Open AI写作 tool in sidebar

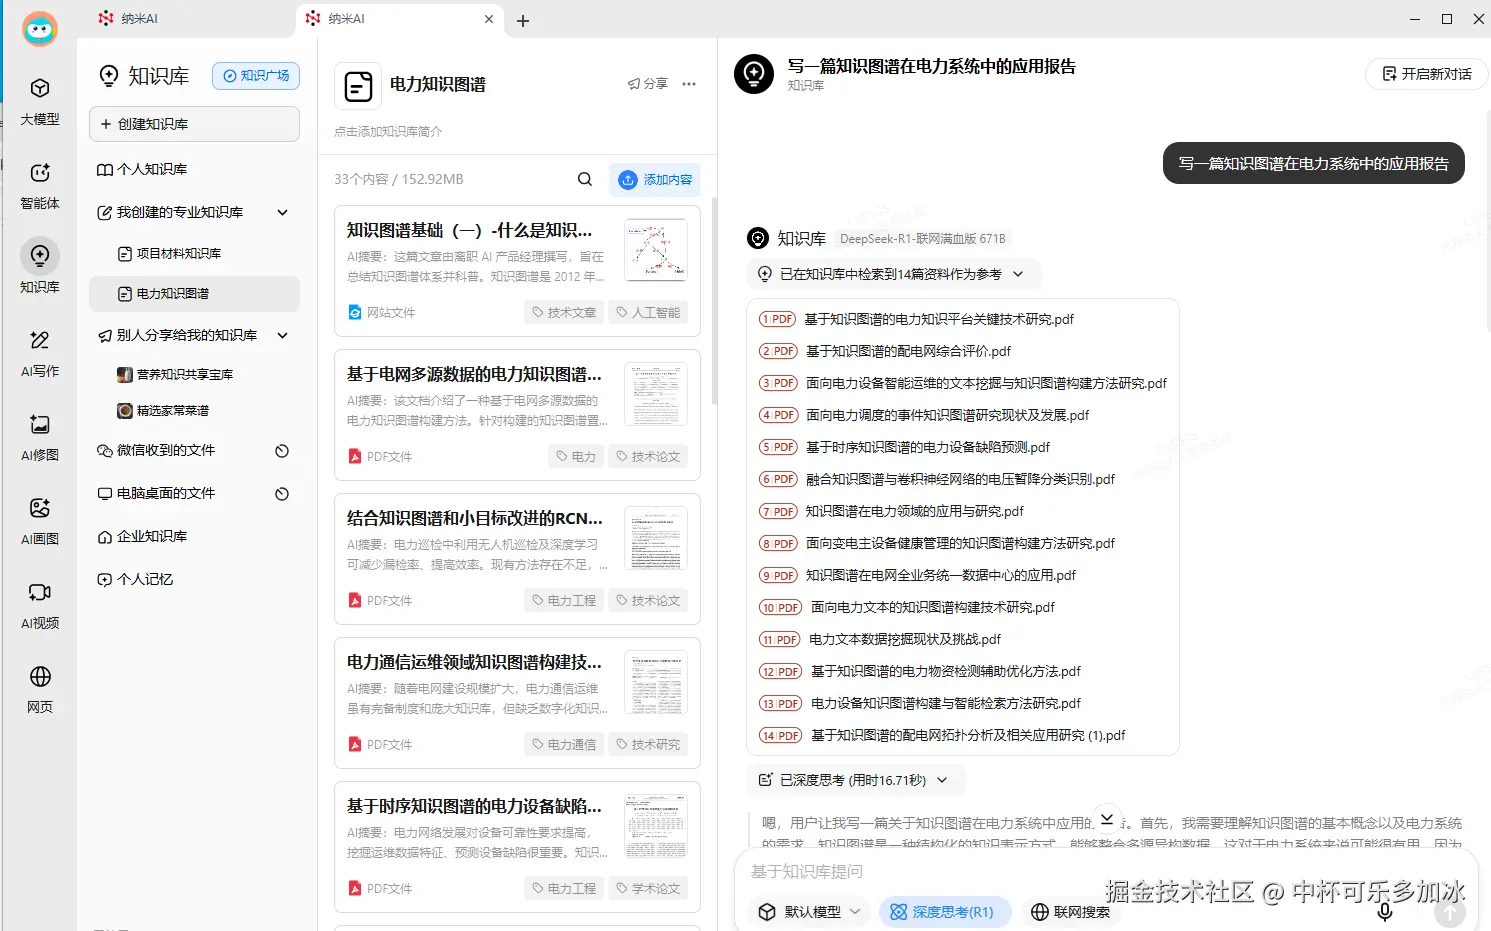pos(40,354)
